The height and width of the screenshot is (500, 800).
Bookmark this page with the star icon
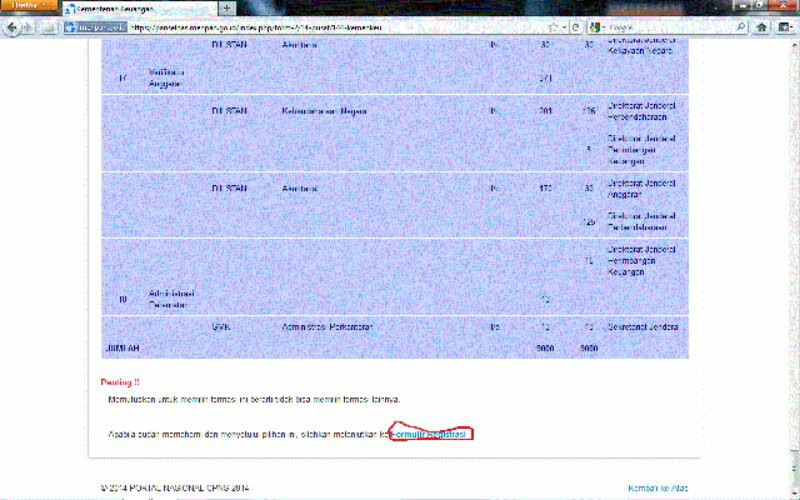click(553, 27)
